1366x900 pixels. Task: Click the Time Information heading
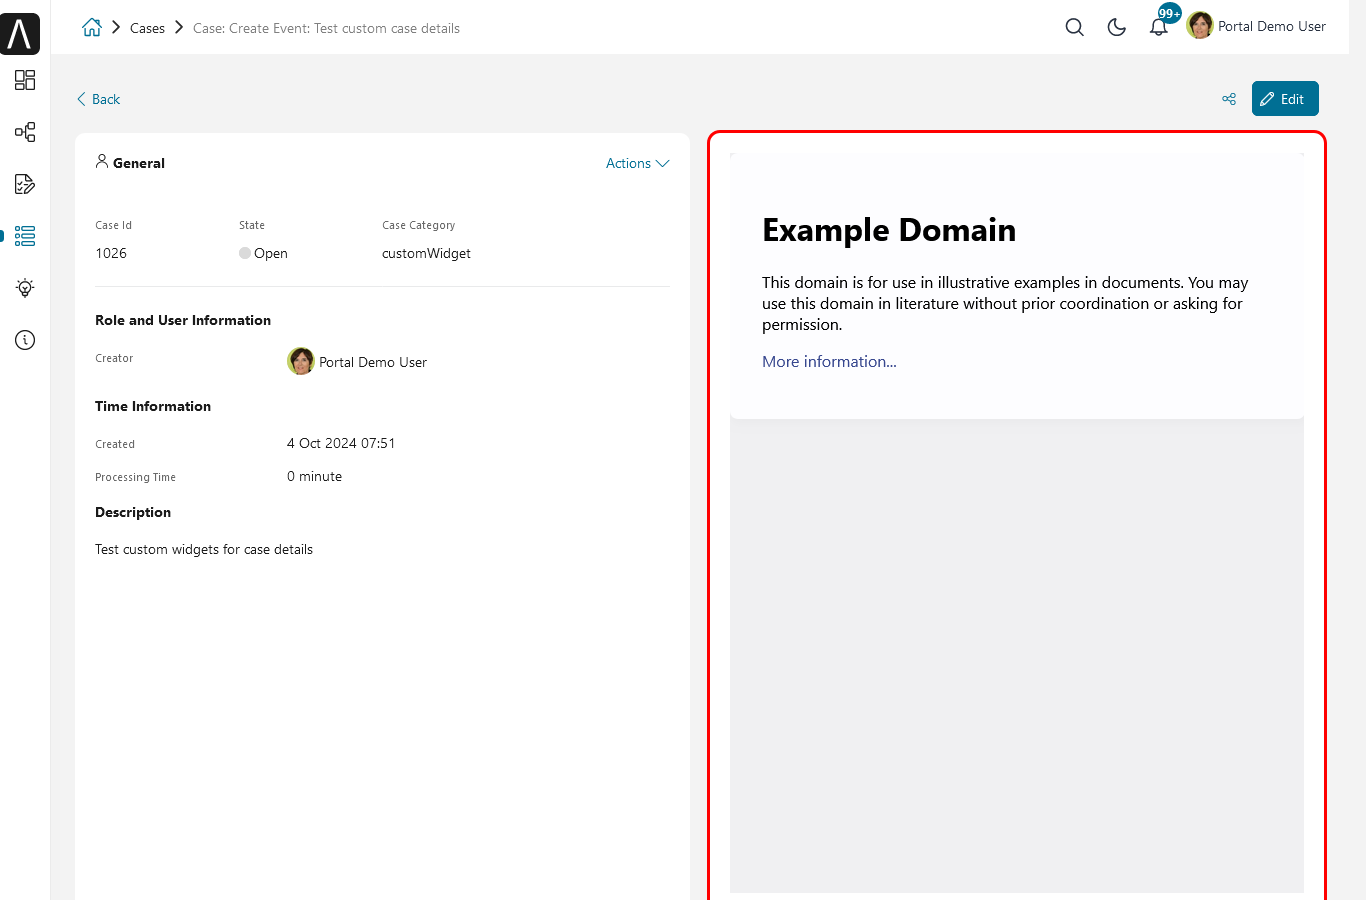(153, 406)
